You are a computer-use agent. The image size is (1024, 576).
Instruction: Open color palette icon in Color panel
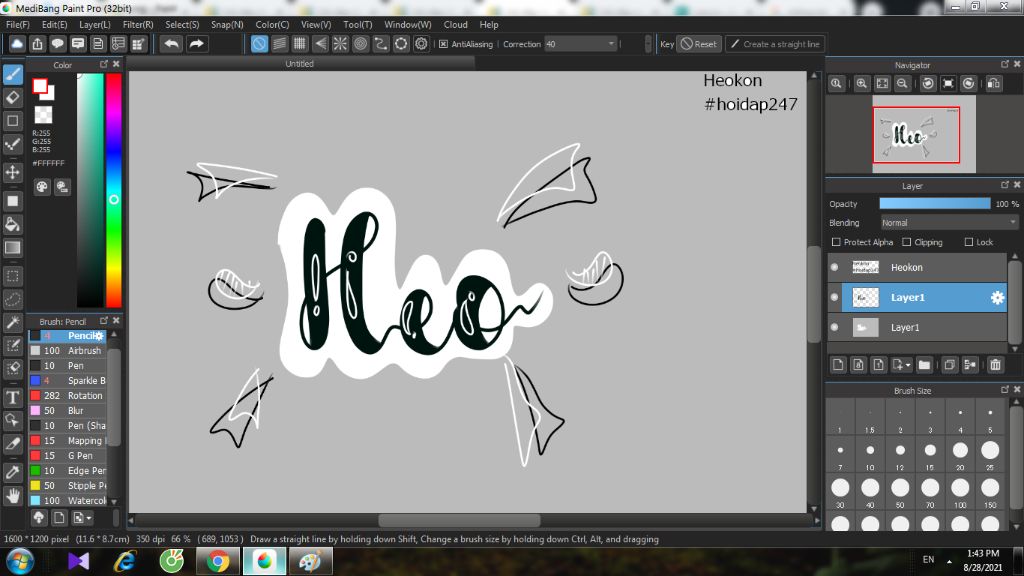point(42,187)
